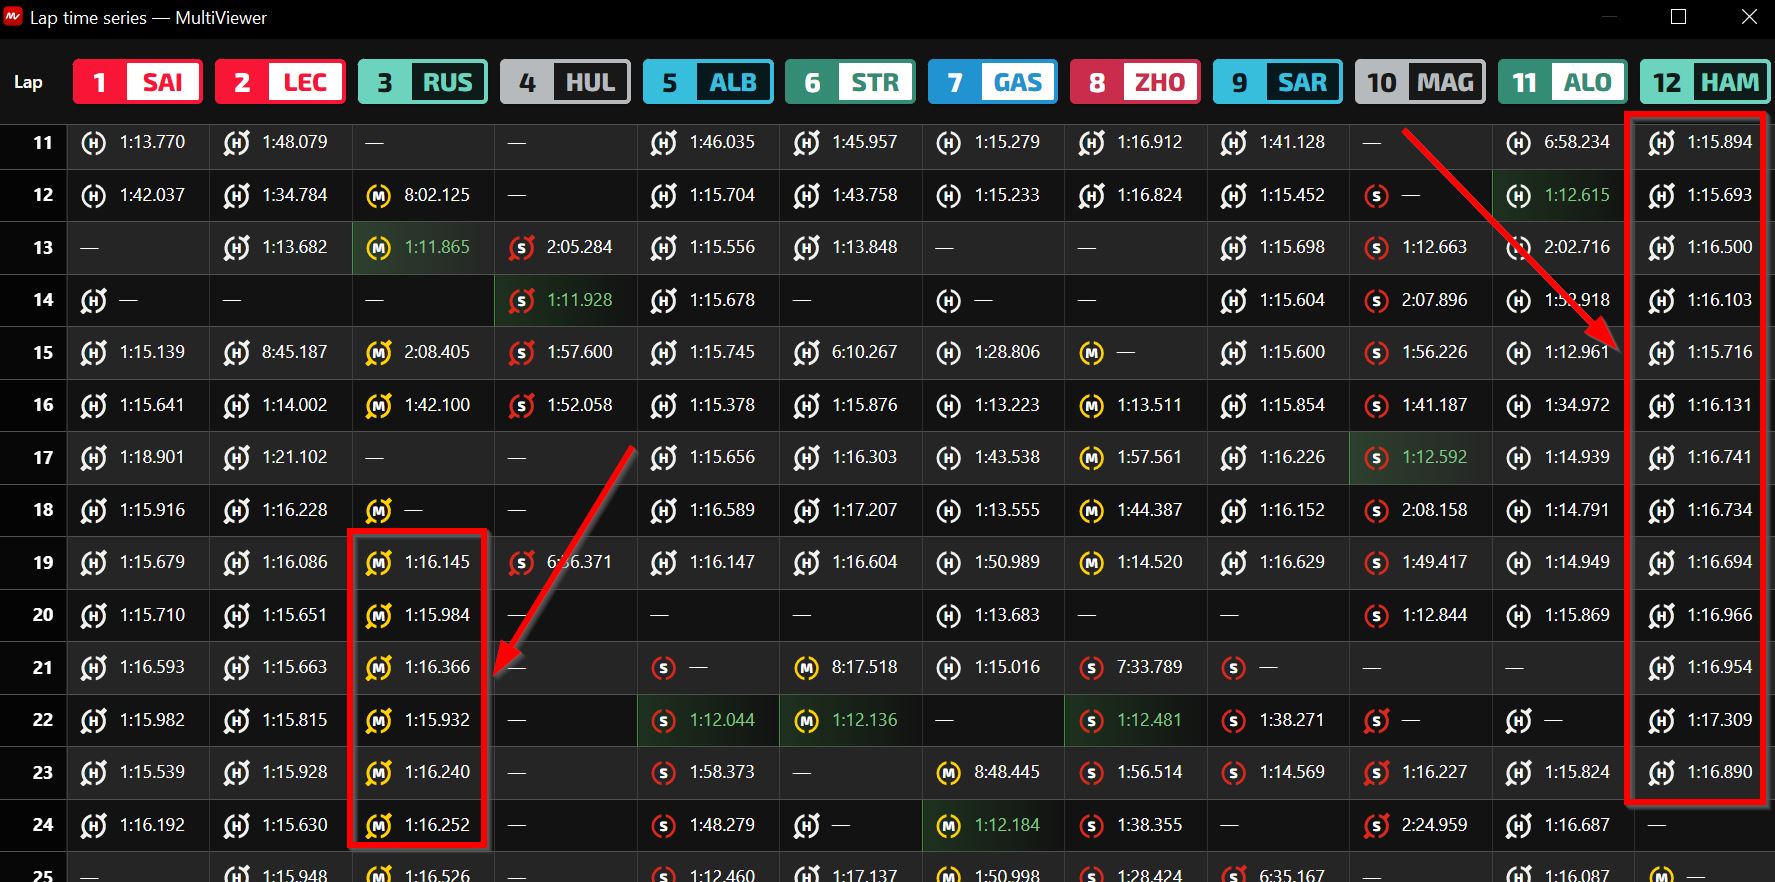
Task: Click hard tyre icon beside 6:58.234
Action: (1518, 143)
